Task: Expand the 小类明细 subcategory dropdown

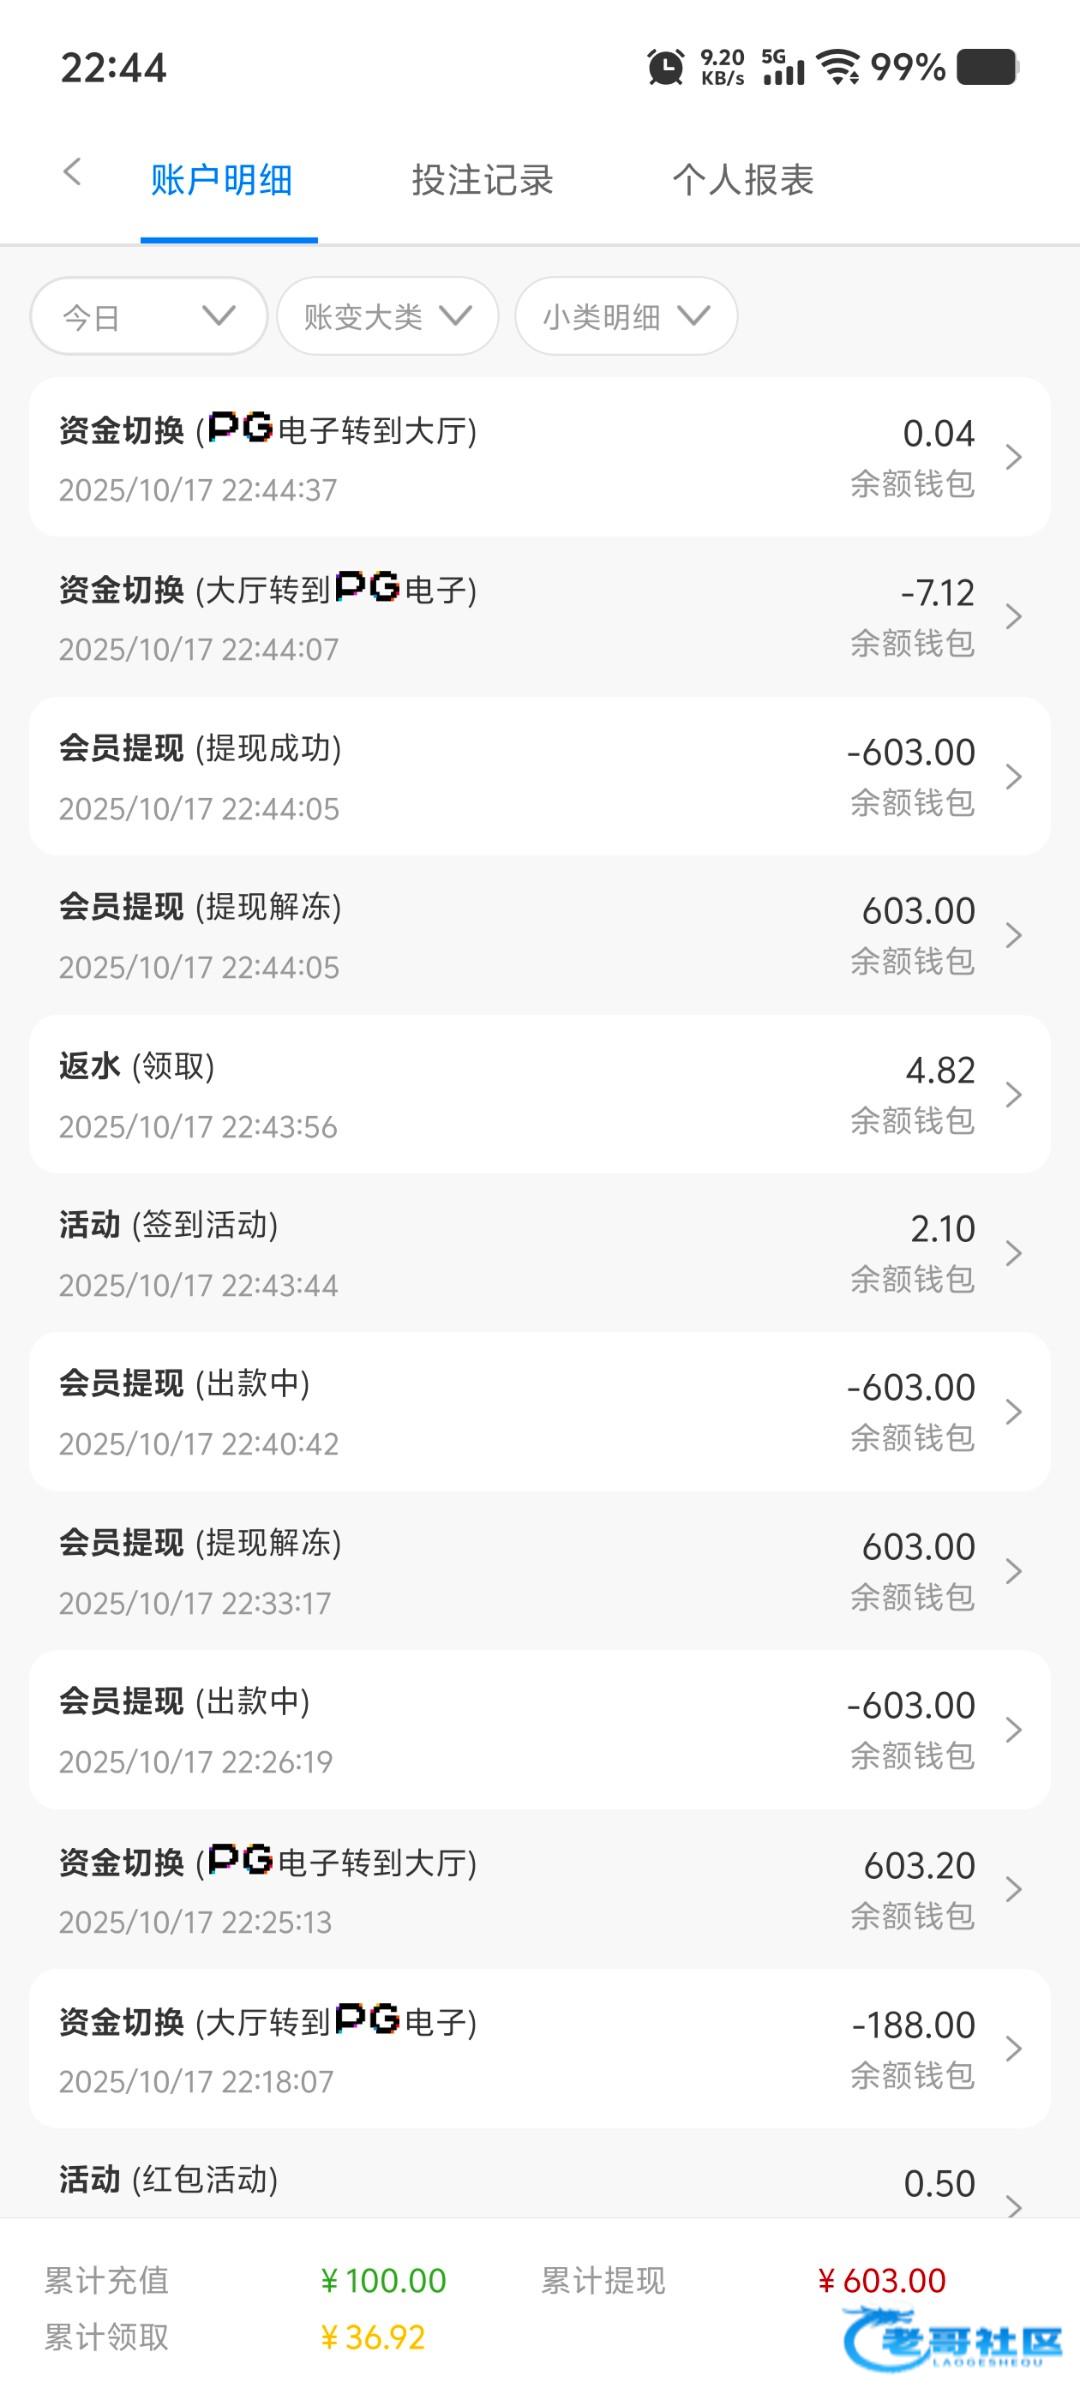Action: [x=626, y=316]
